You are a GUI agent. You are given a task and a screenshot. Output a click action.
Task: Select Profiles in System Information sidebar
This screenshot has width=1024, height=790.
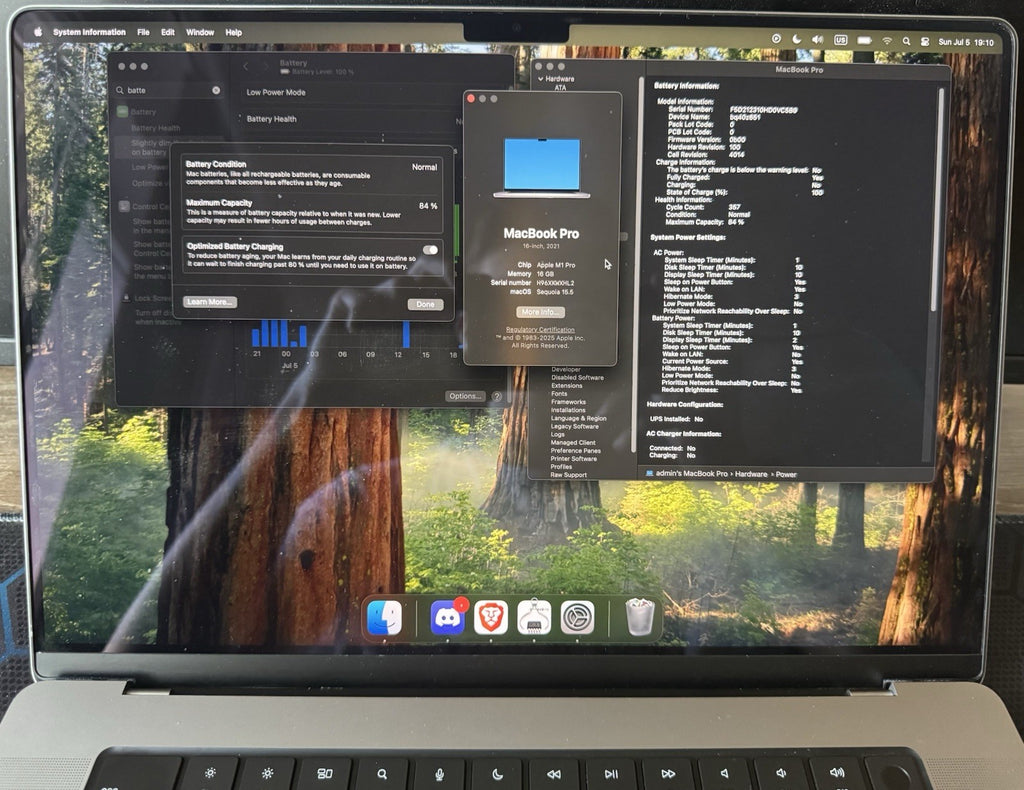click(x=561, y=467)
